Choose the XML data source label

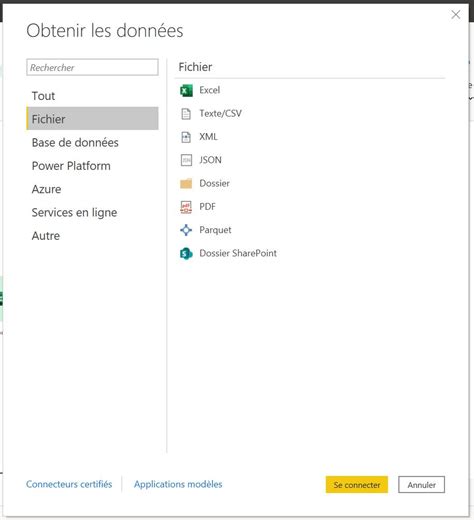click(208, 137)
